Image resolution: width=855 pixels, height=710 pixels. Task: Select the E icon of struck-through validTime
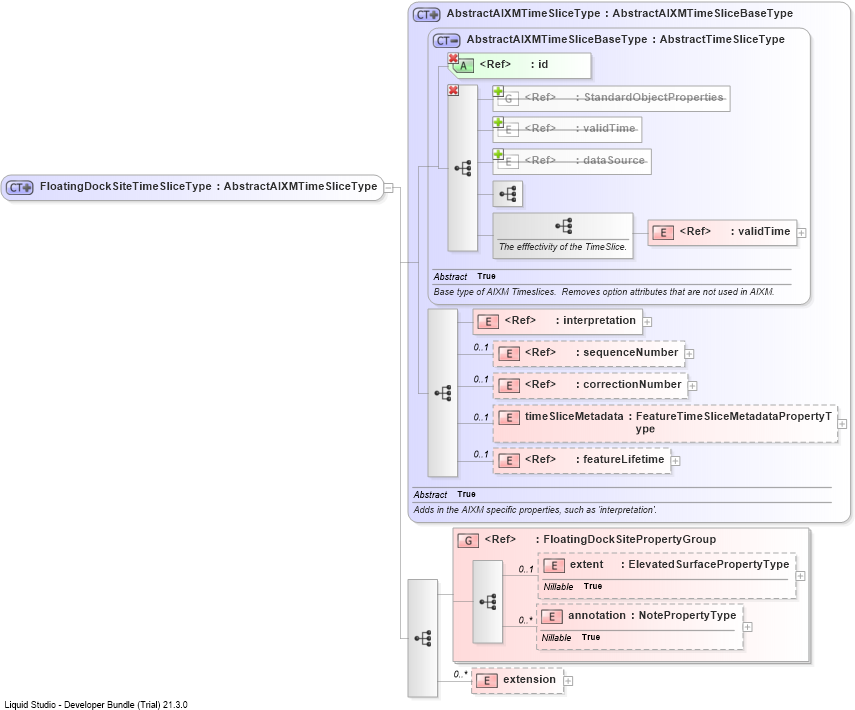coord(508,130)
